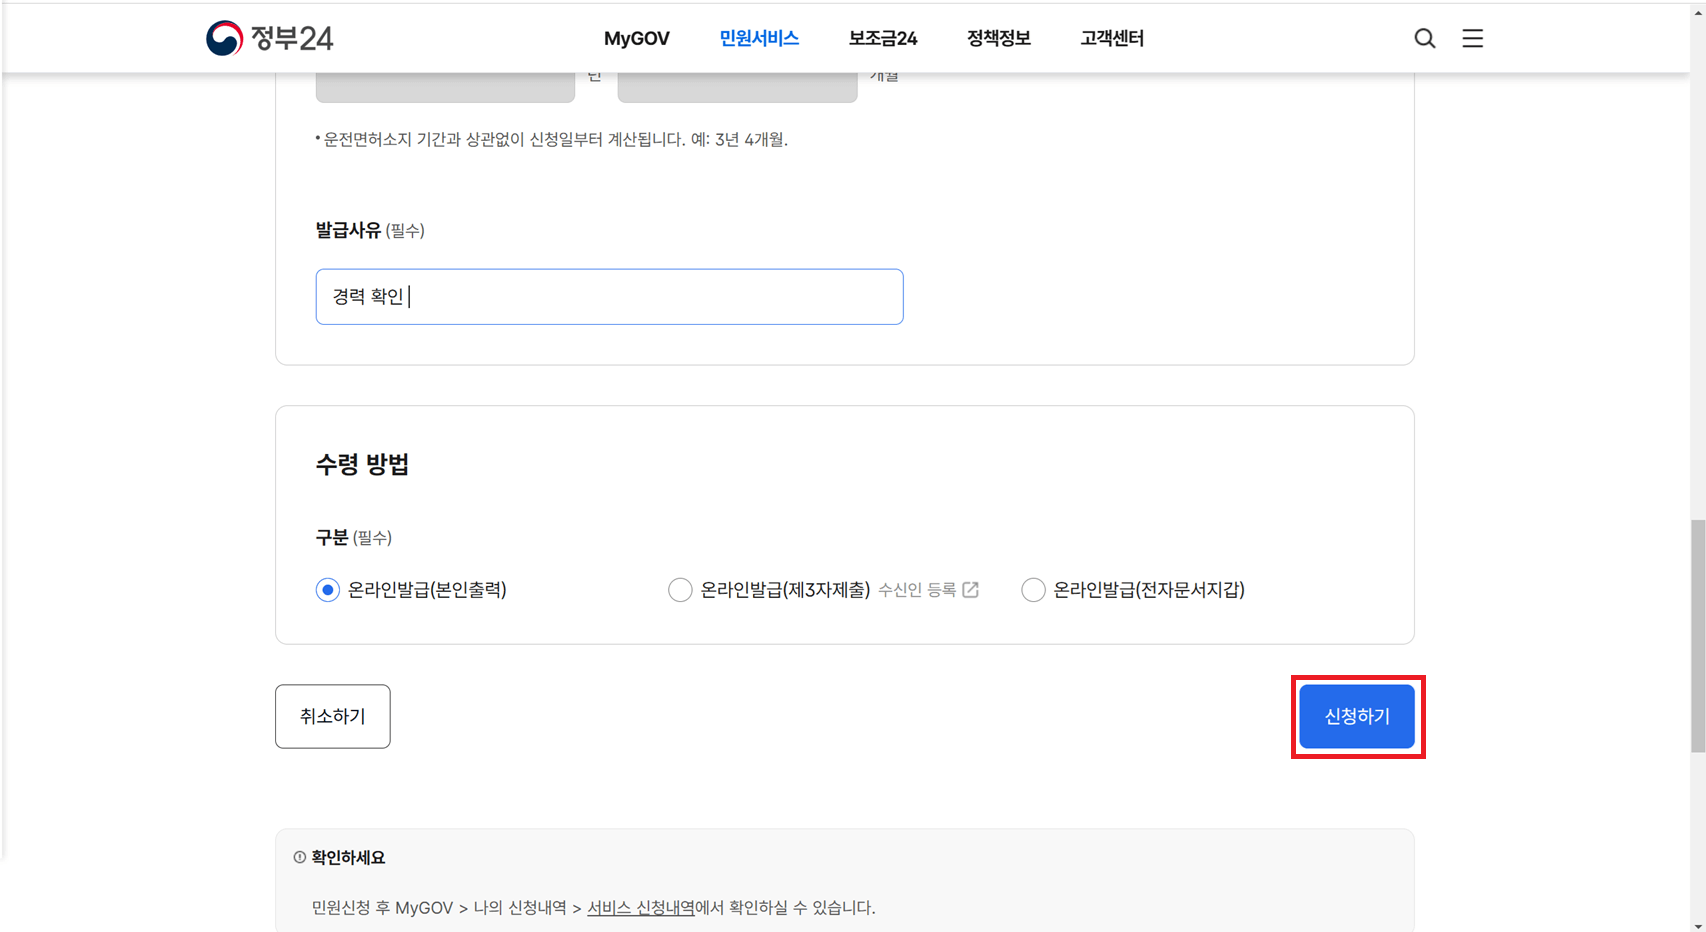Open the 수신인 등록 link text

pyautogui.click(x=917, y=590)
